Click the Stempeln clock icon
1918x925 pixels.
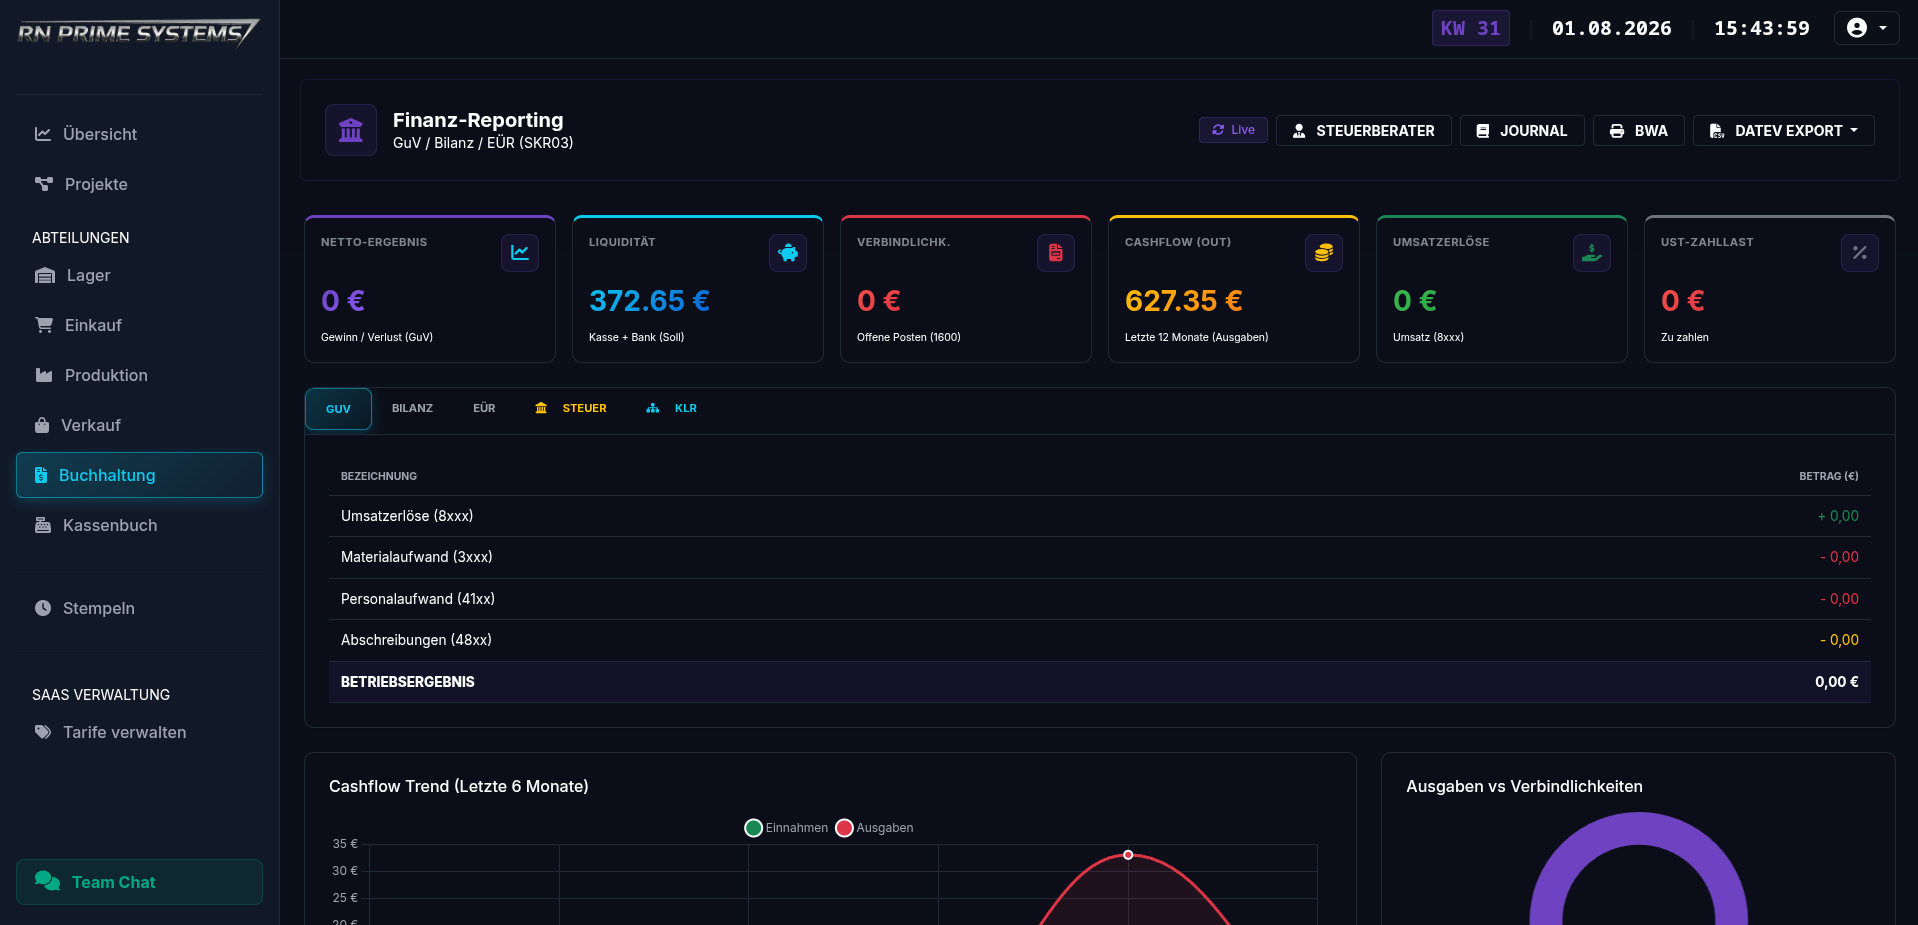43,608
